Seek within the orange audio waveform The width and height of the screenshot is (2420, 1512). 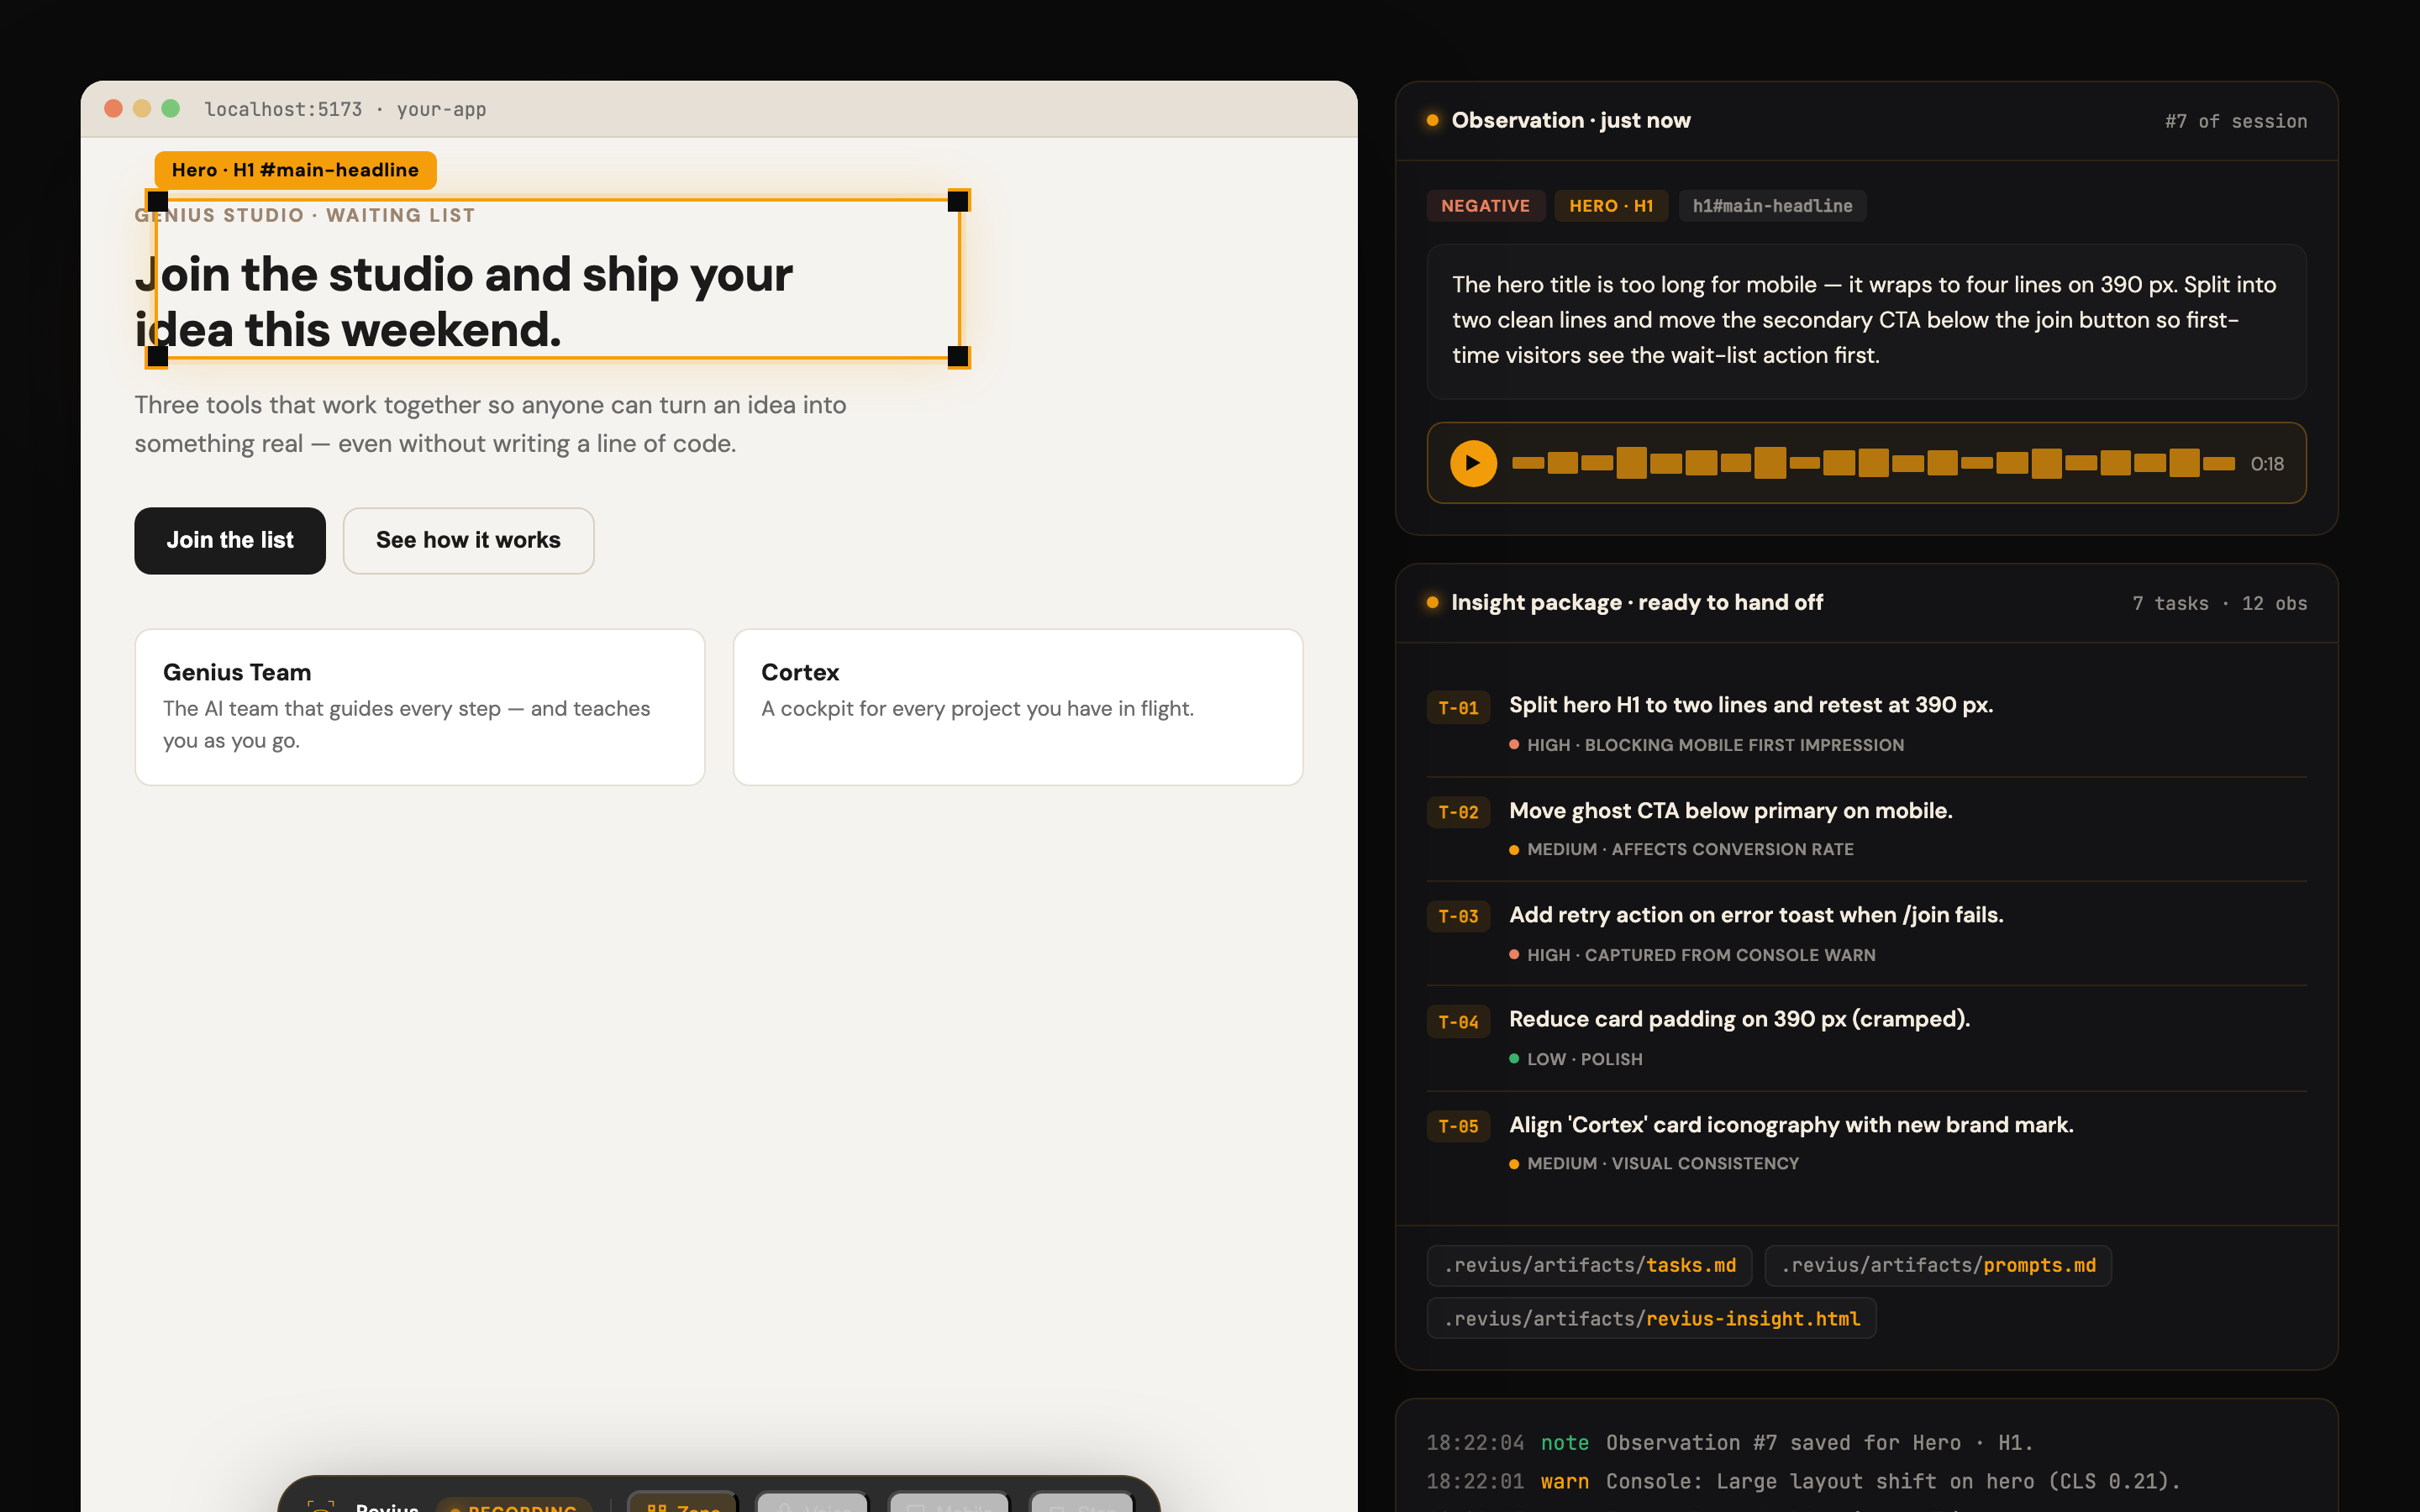1873,463
